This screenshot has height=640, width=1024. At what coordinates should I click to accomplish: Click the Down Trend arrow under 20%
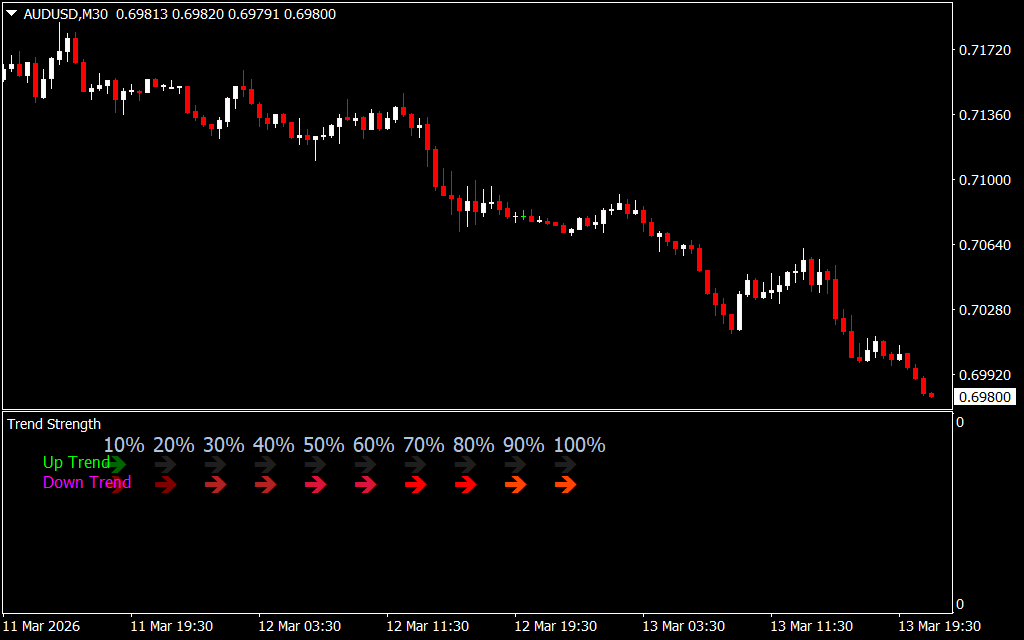pyautogui.click(x=166, y=485)
